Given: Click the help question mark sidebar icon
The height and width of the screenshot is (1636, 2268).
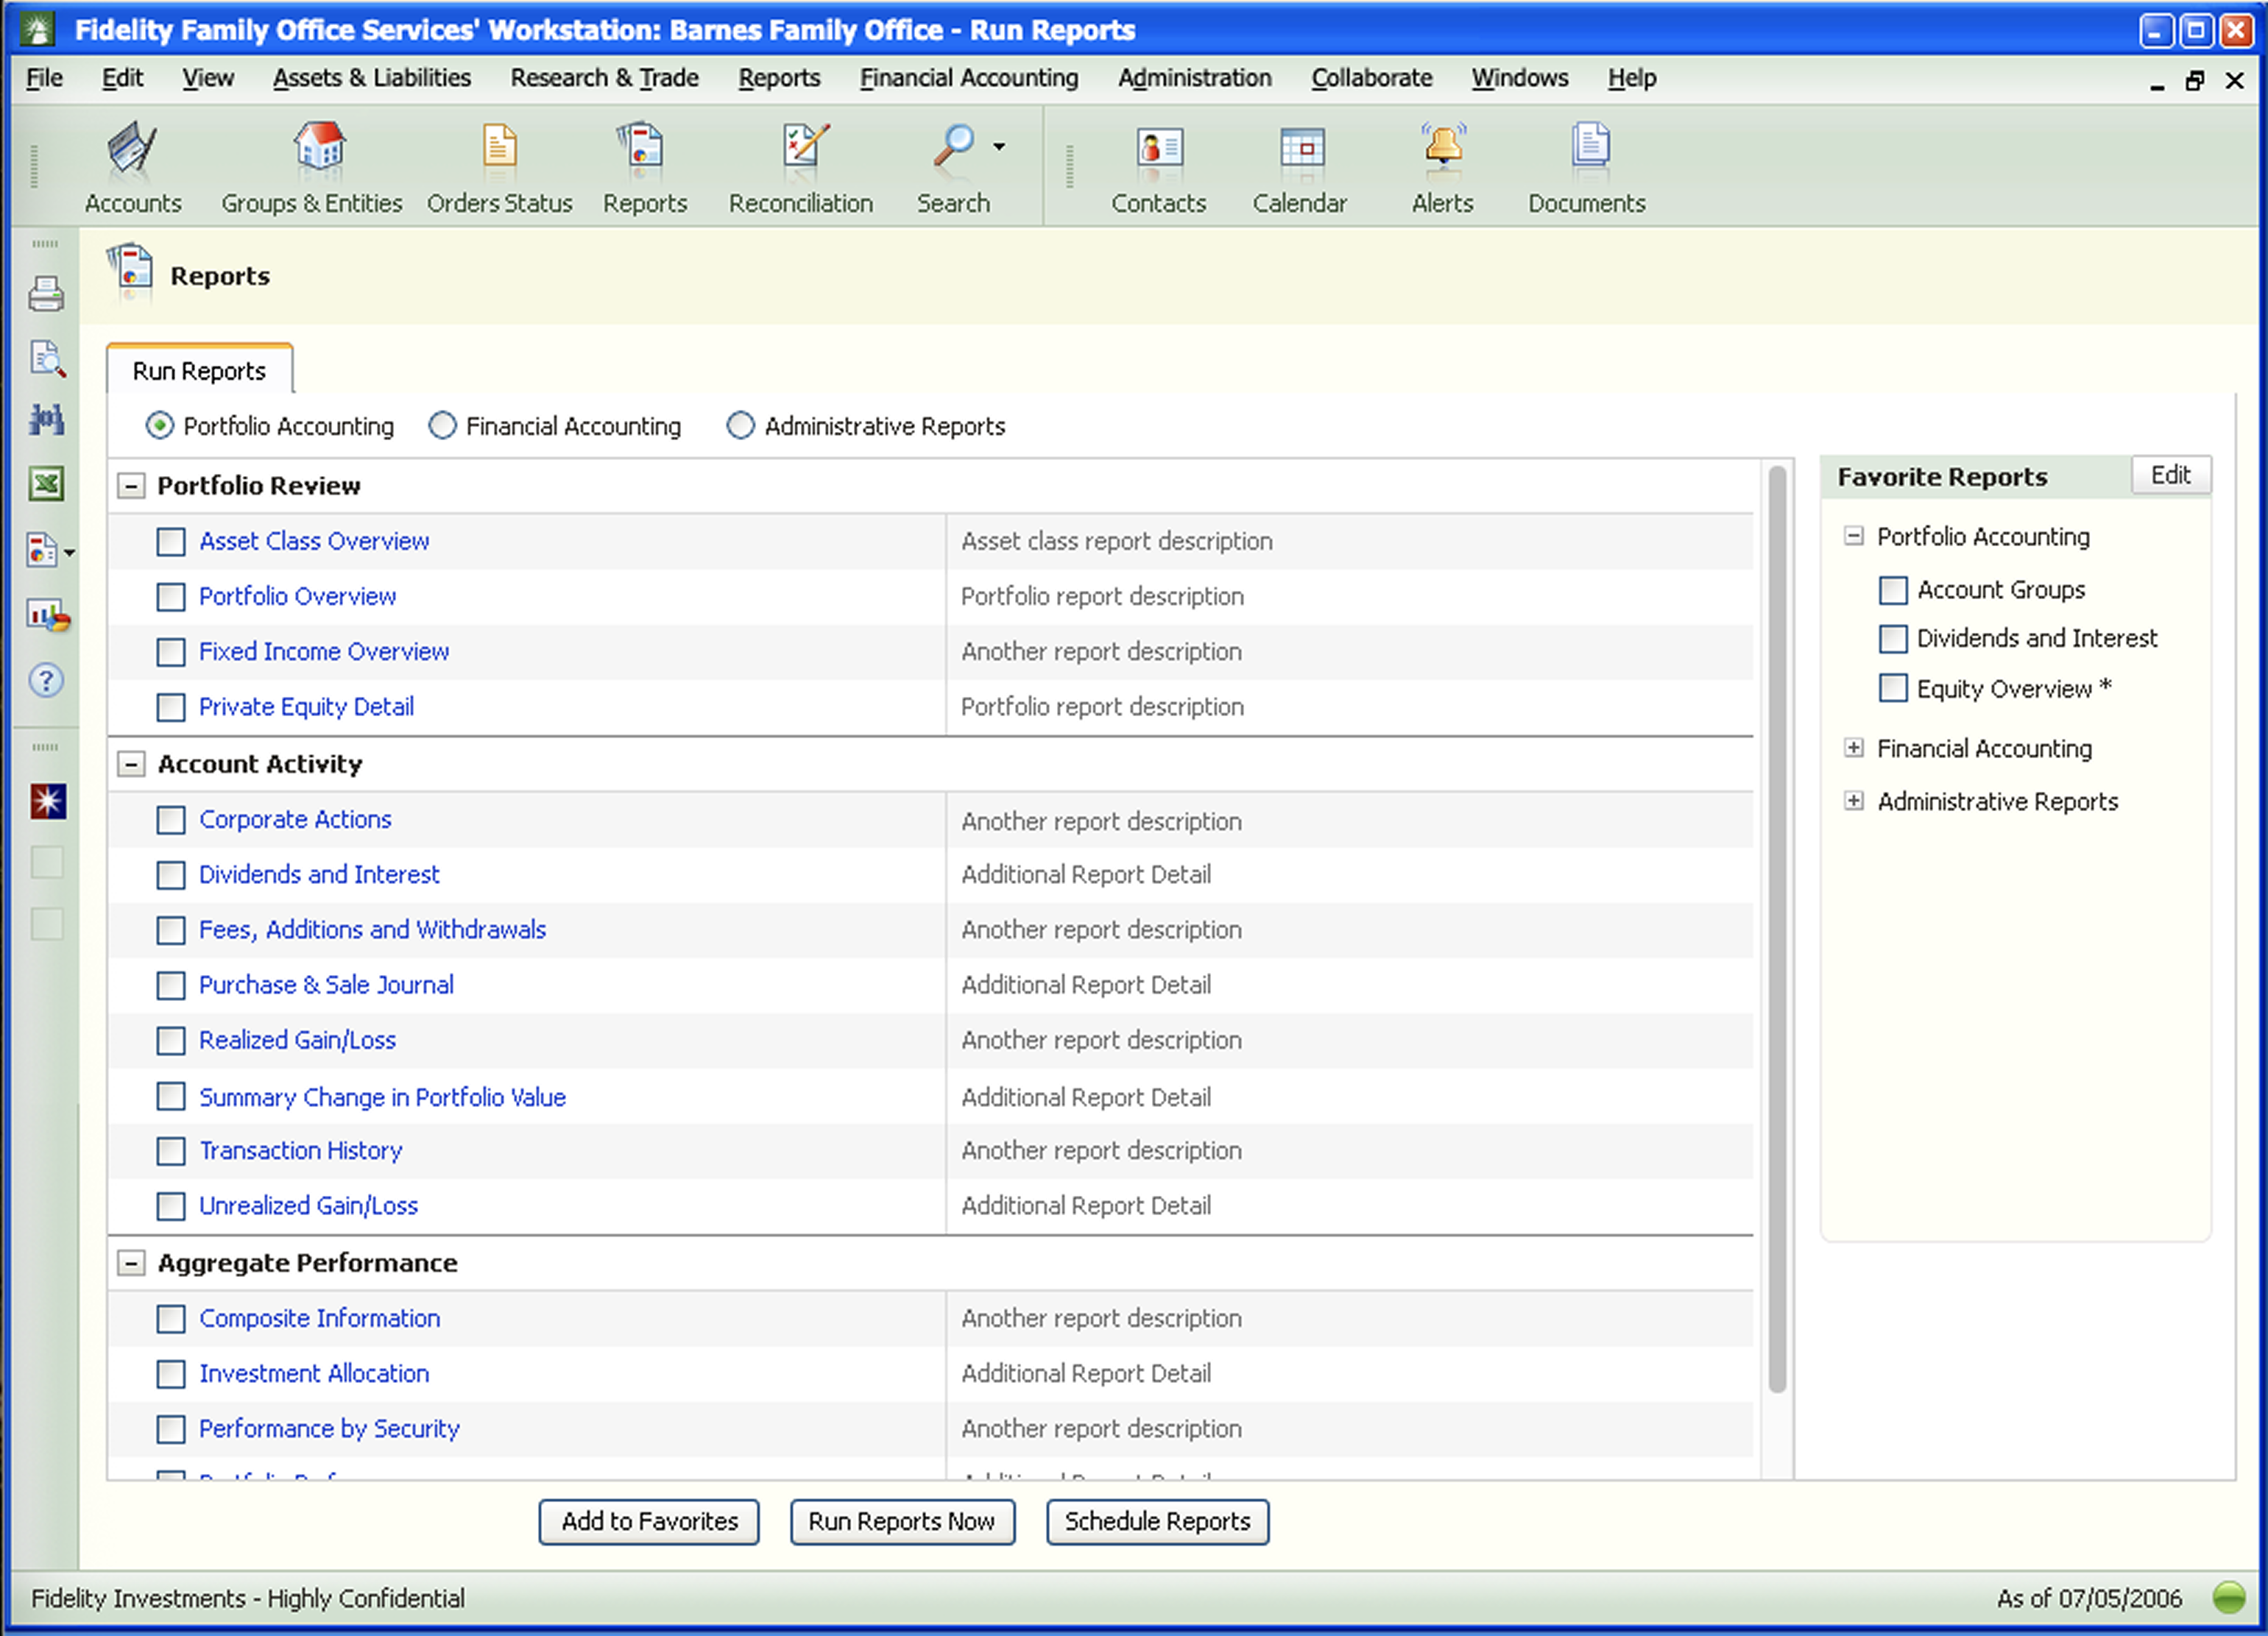Looking at the screenshot, I should pos(46,680).
